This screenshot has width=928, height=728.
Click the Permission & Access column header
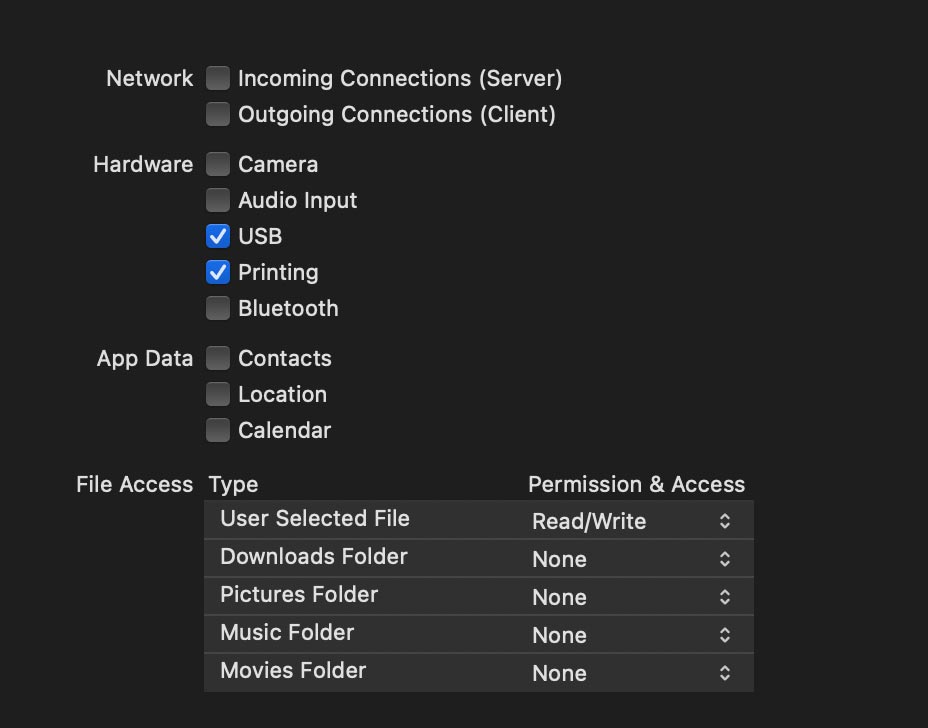pyautogui.click(x=636, y=485)
